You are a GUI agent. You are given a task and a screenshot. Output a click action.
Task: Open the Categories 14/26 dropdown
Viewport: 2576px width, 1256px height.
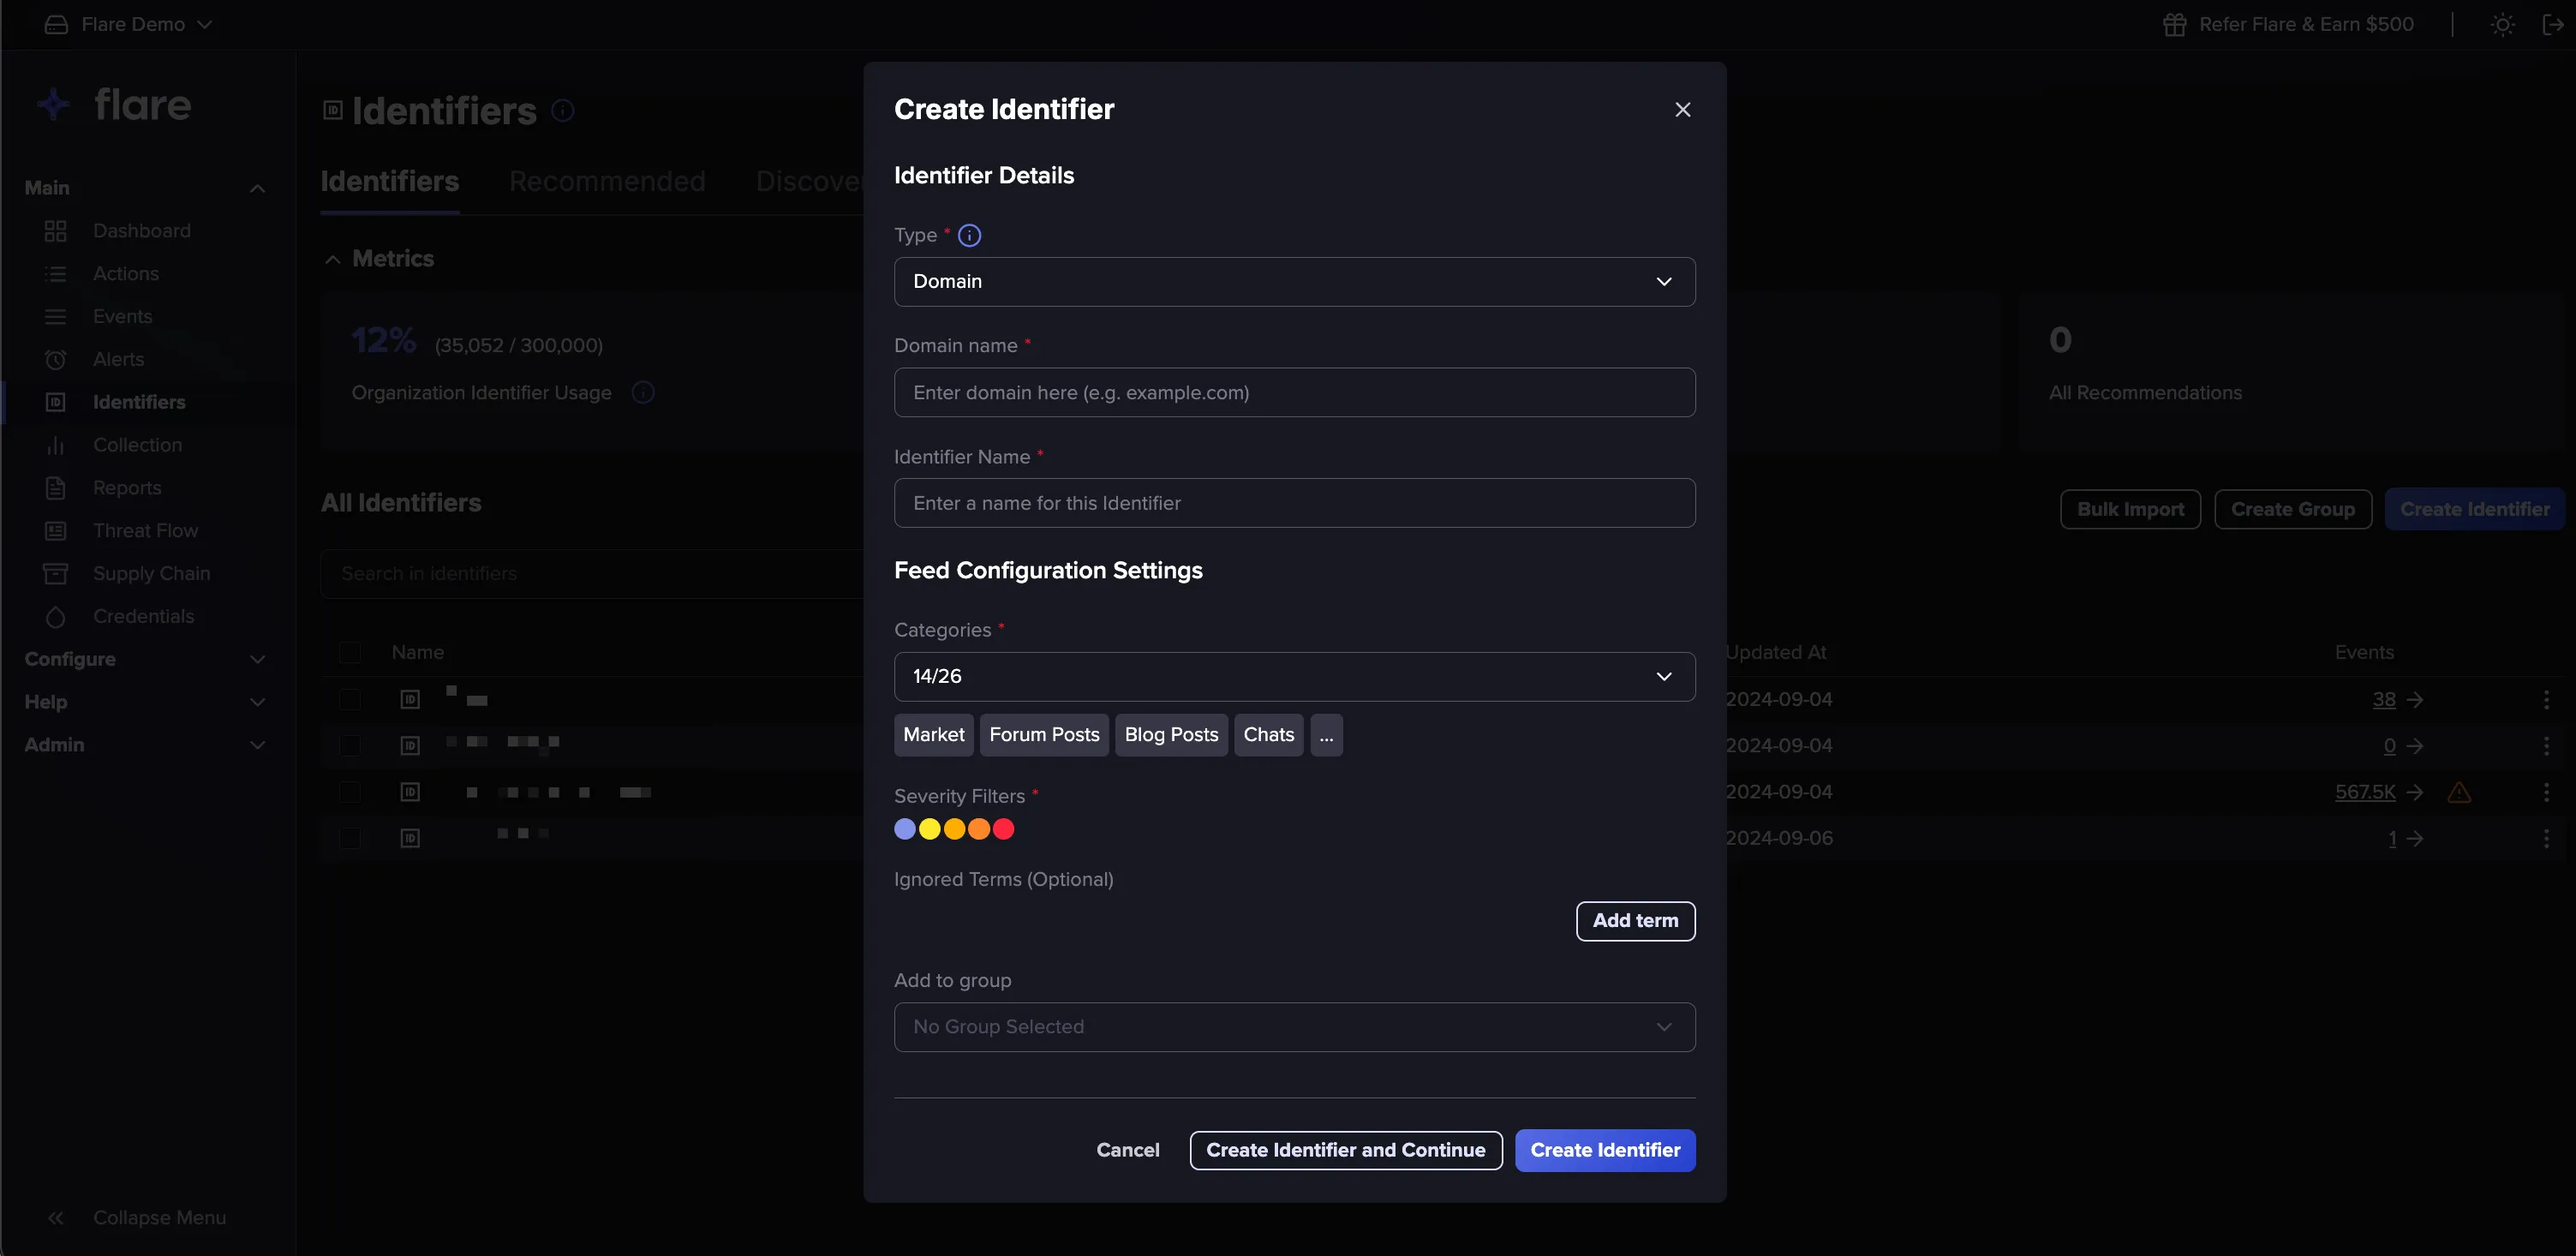1294,677
